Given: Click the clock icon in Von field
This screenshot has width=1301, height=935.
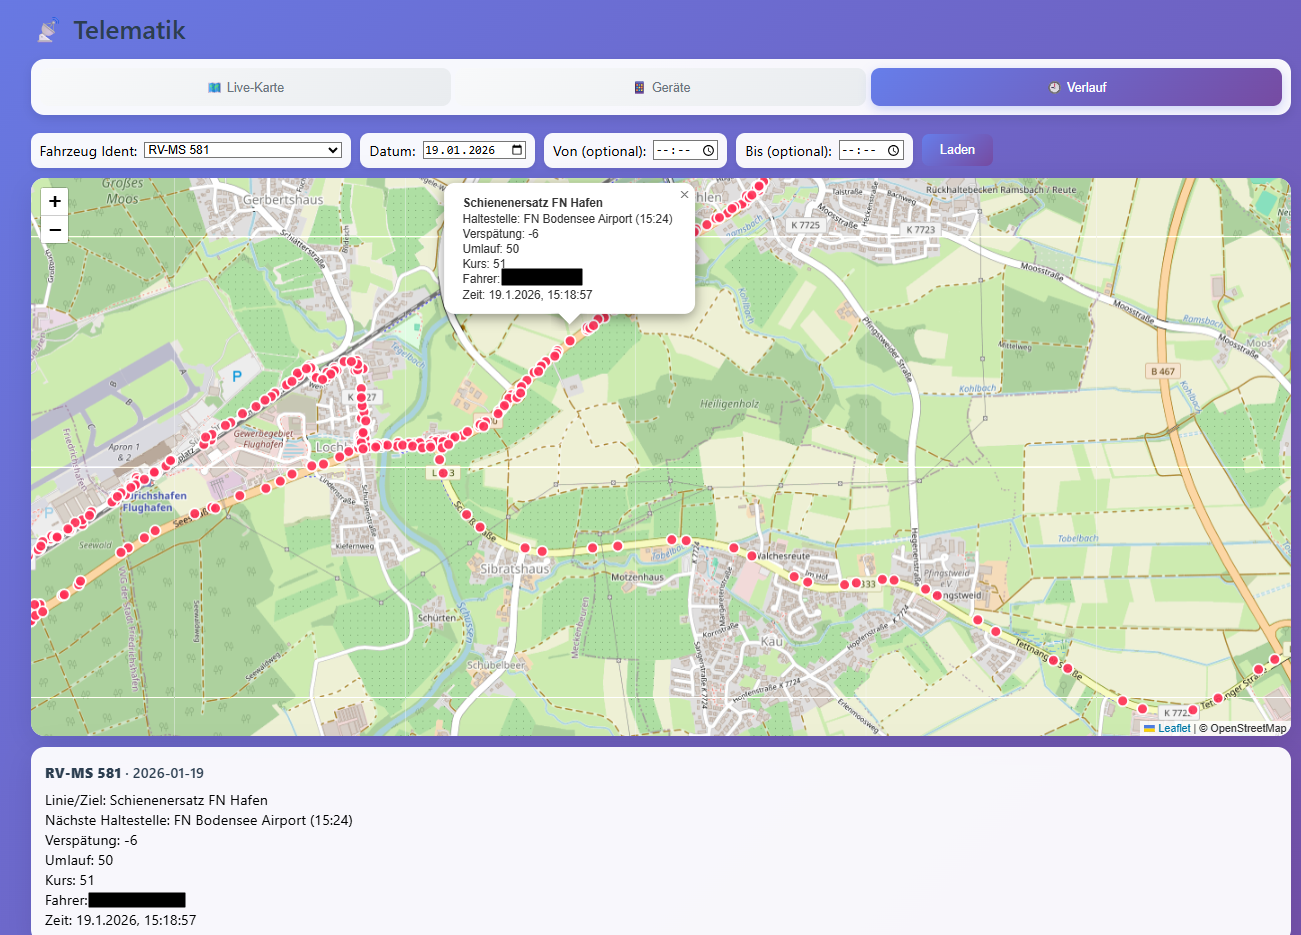Looking at the screenshot, I should [x=709, y=150].
